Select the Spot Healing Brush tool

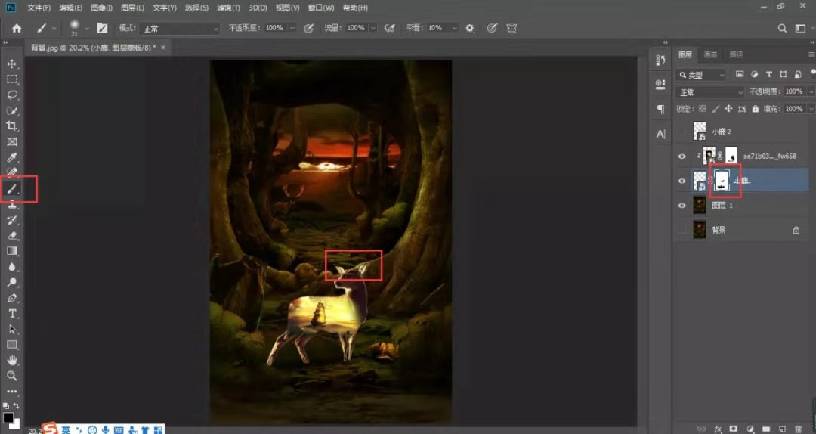tap(12, 172)
